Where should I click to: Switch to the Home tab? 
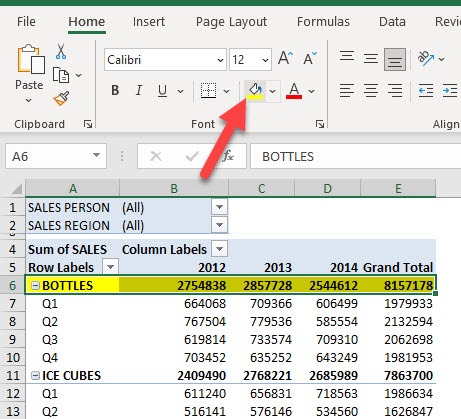pyautogui.click(x=87, y=22)
